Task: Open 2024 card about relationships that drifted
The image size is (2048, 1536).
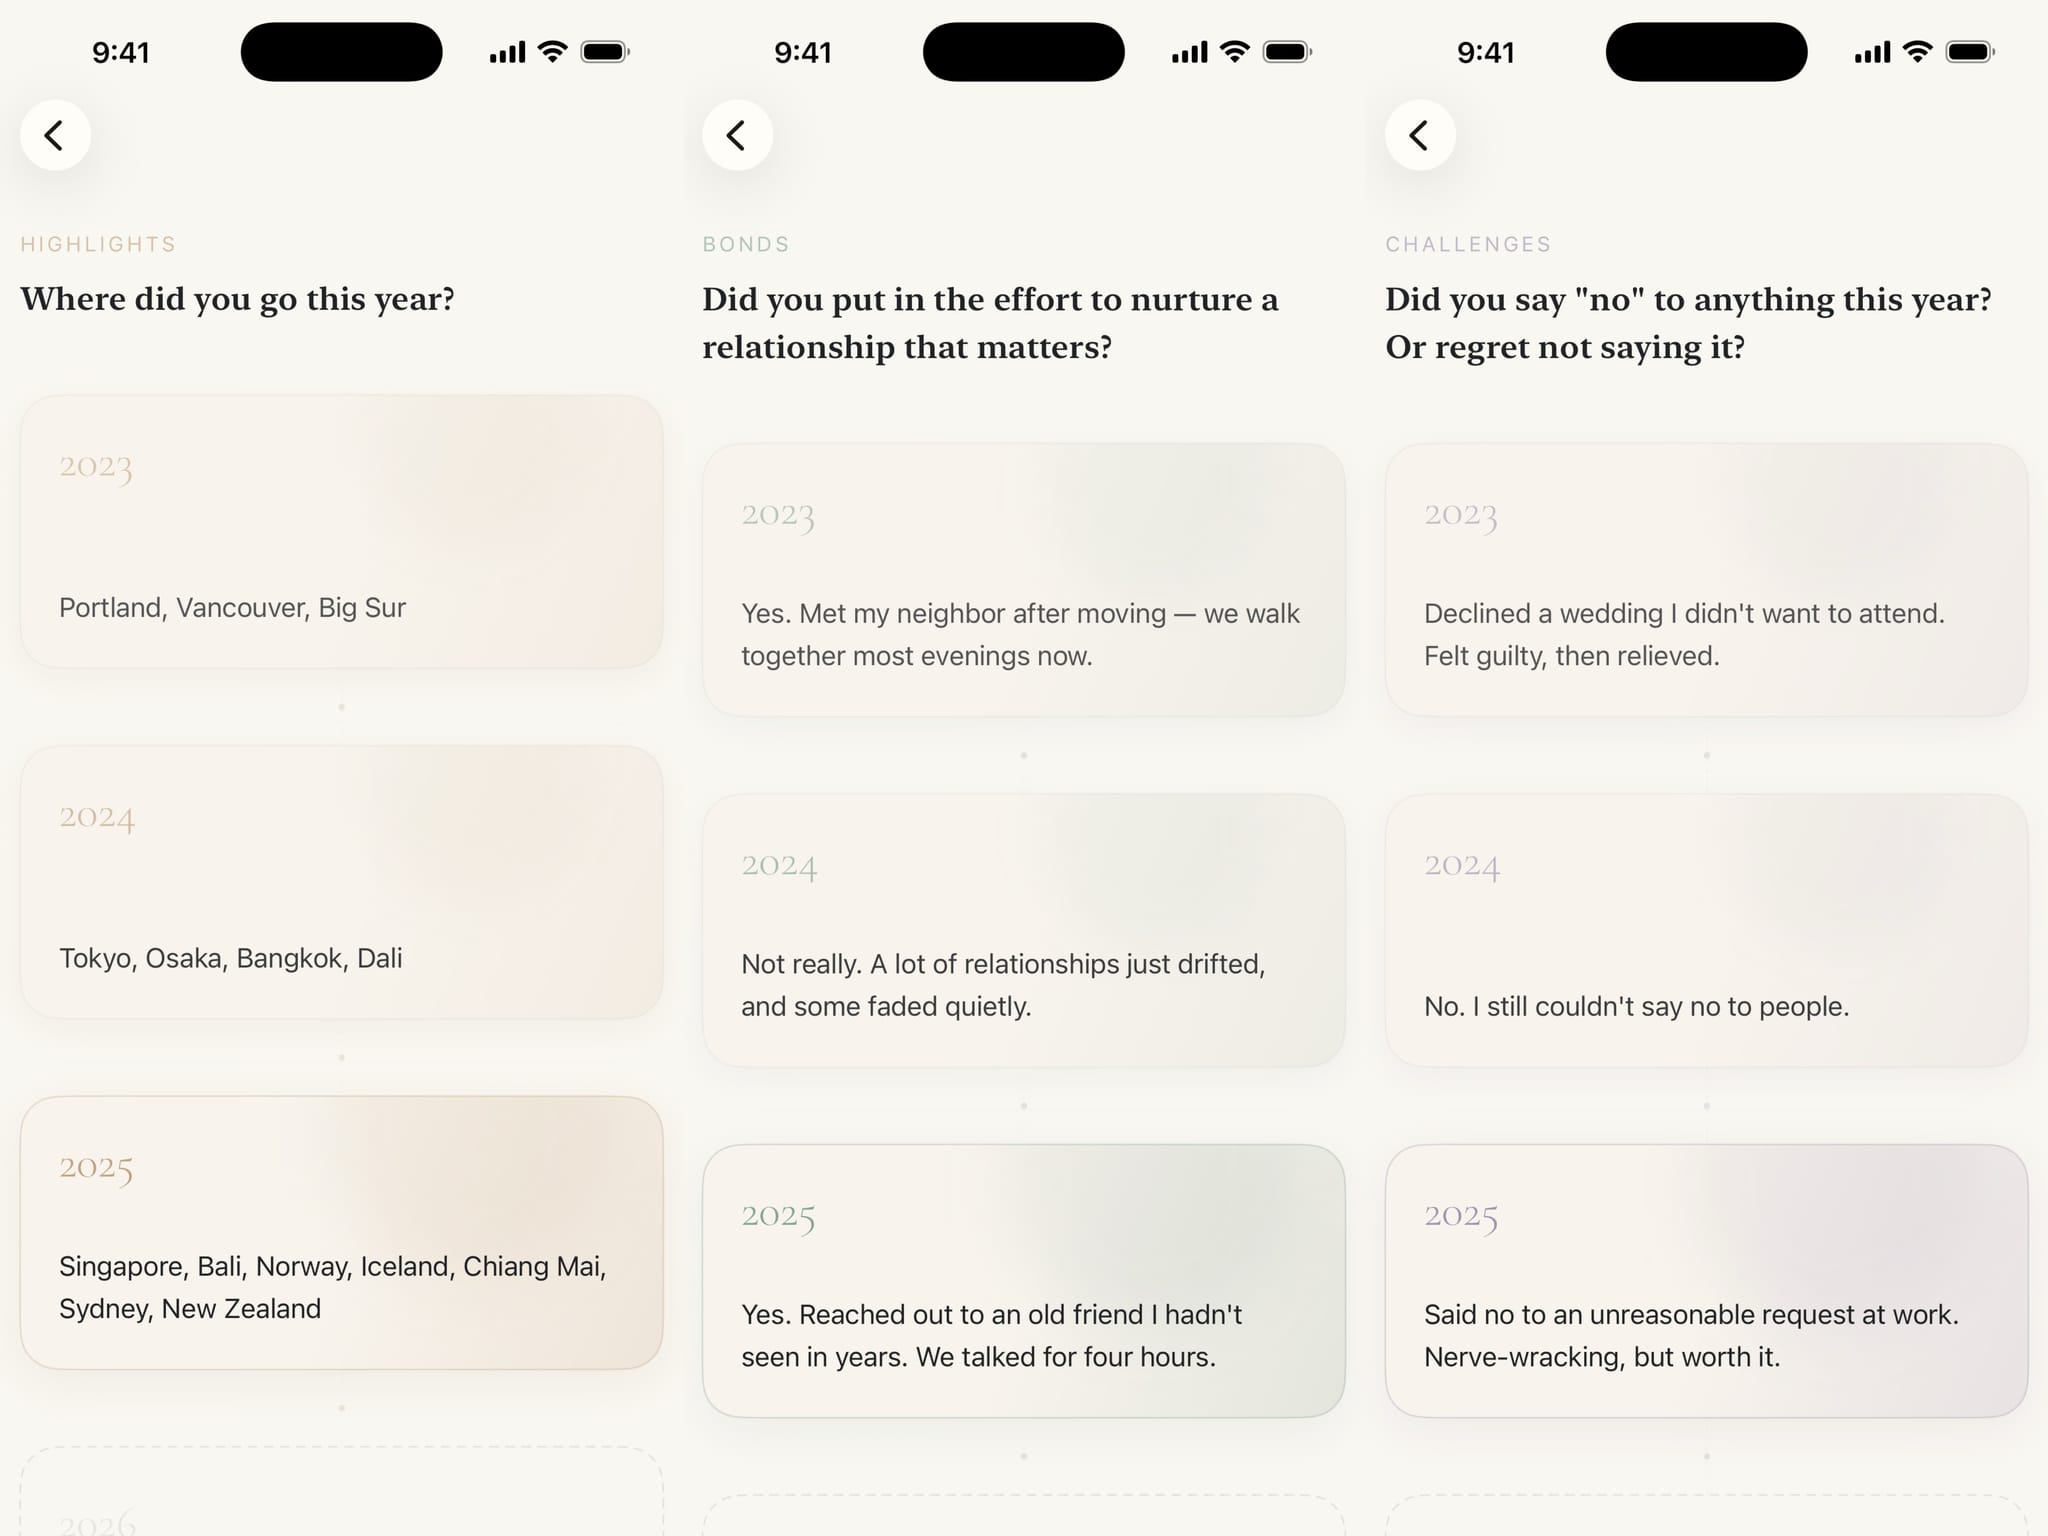Action: (x=1023, y=930)
